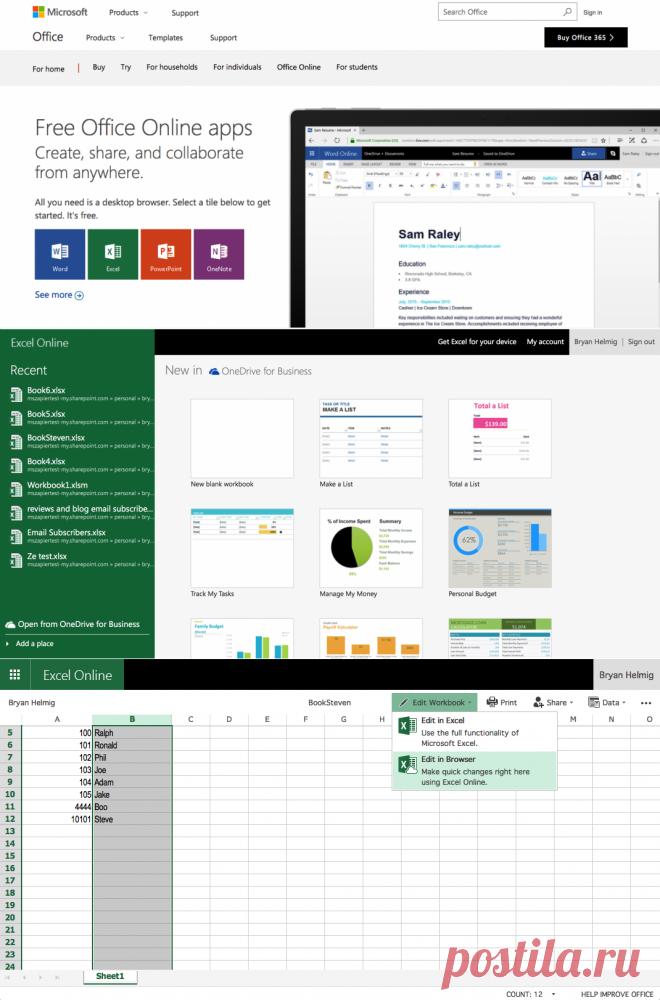Open the My account link
660x1000 pixels.
pyautogui.click(x=545, y=342)
